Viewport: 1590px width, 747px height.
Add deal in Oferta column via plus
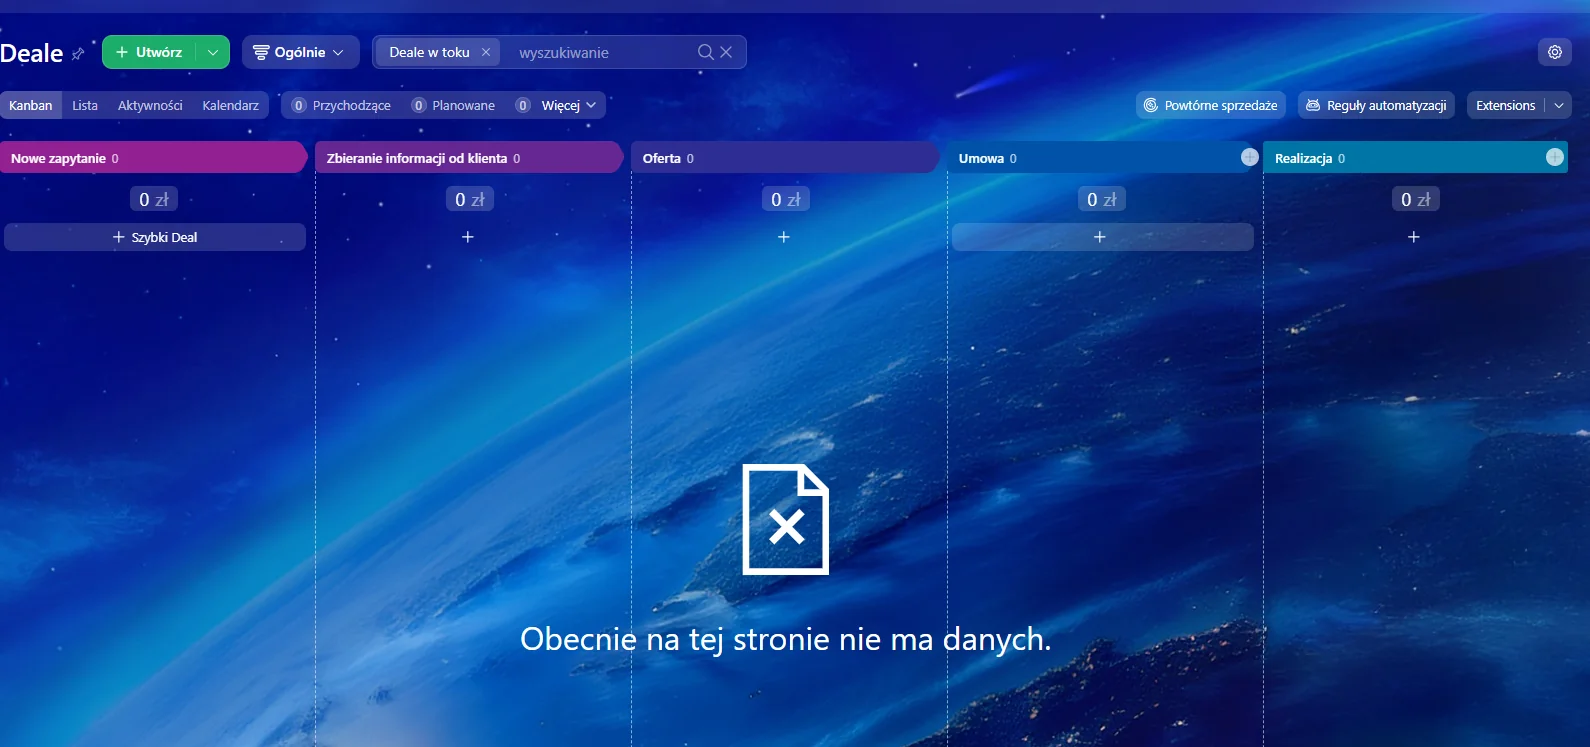(784, 237)
